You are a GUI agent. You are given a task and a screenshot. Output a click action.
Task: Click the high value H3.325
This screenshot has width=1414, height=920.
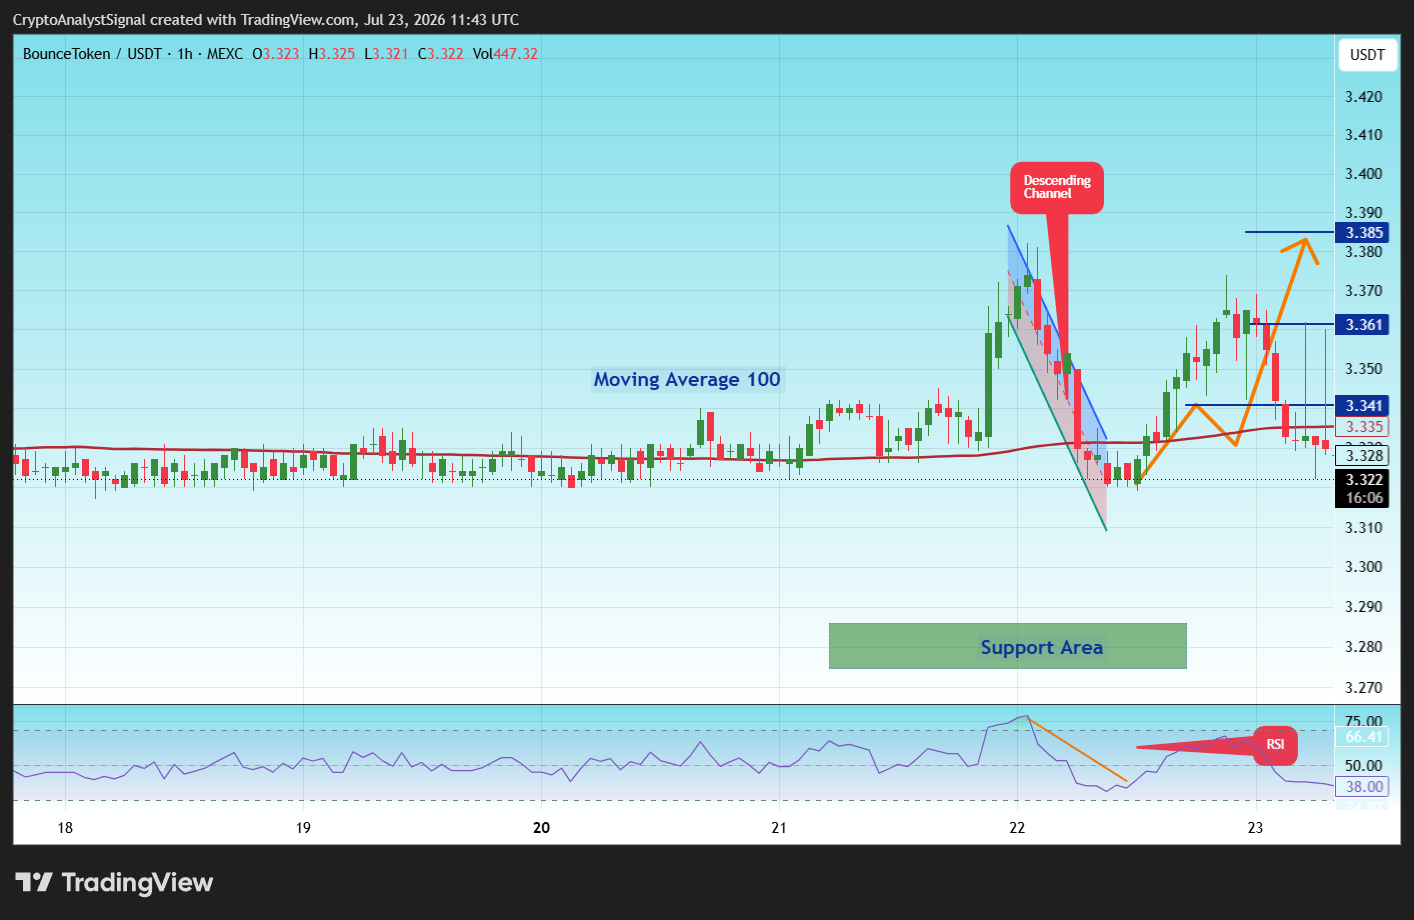pos(332,54)
